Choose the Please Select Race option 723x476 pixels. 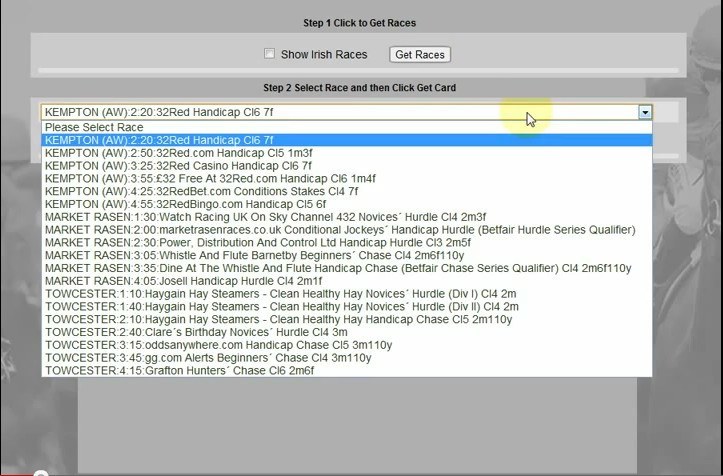click(x=347, y=127)
